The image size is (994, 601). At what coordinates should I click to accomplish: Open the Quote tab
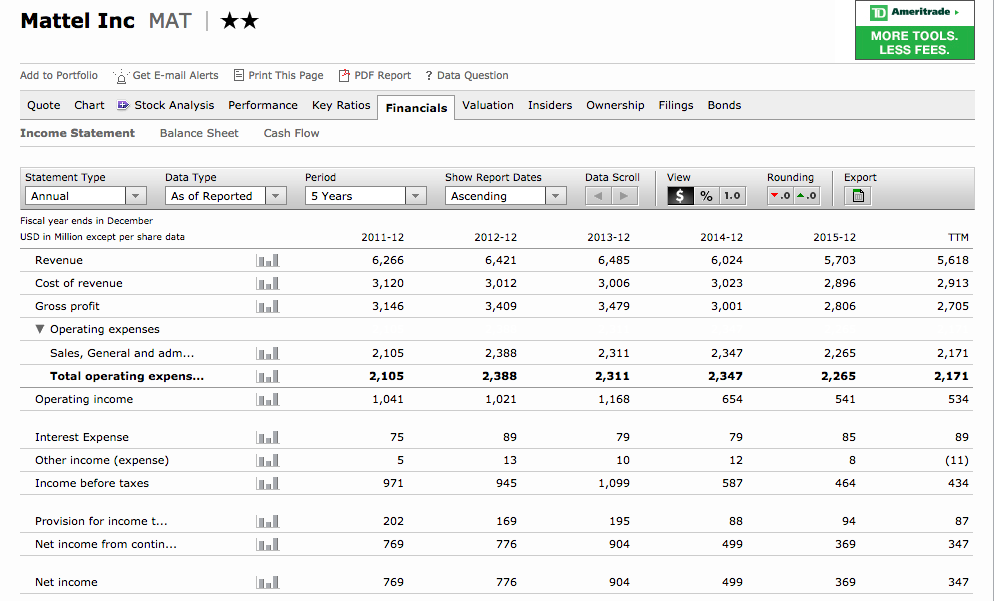coord(44,105)
